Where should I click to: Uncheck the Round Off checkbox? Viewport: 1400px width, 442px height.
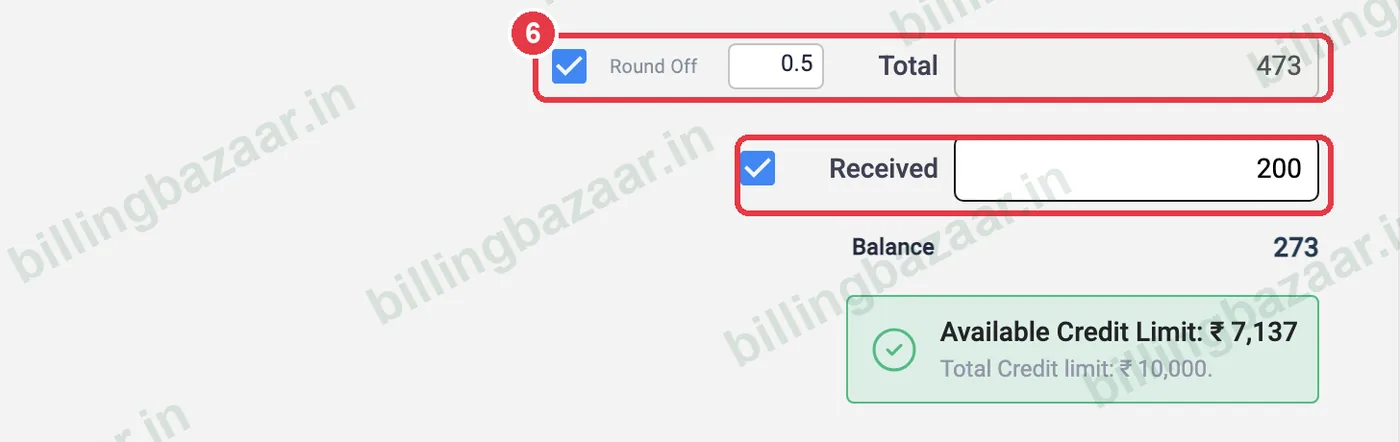(x=569, y=67)
